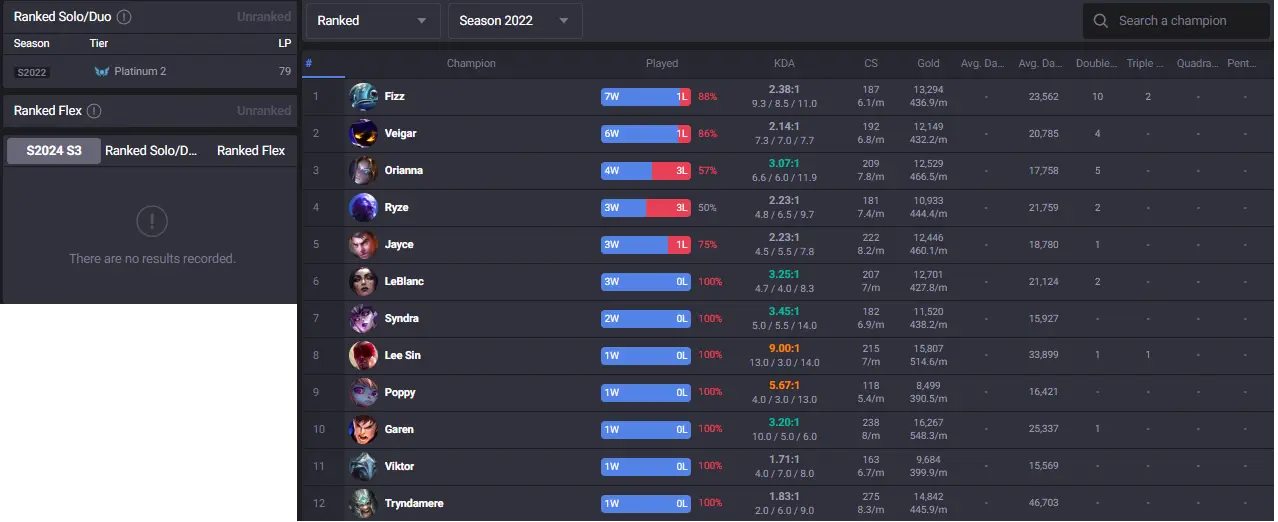
Task: Sort table by Gold column
Action: [x=928, y=63]
